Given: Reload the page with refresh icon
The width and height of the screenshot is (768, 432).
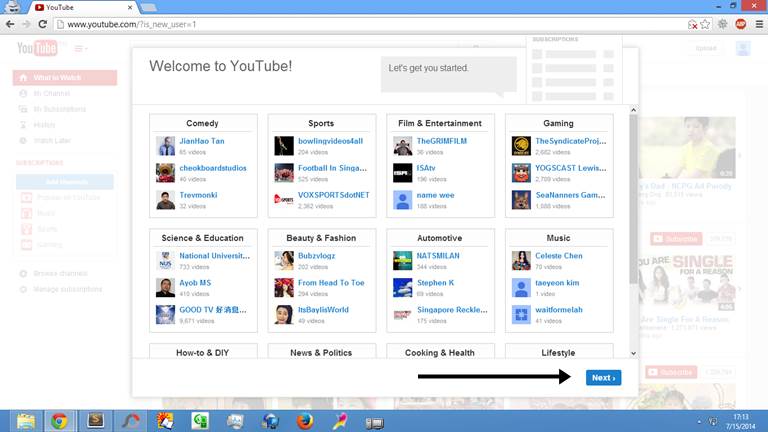Looking at the screenshot, I should 43,24.
